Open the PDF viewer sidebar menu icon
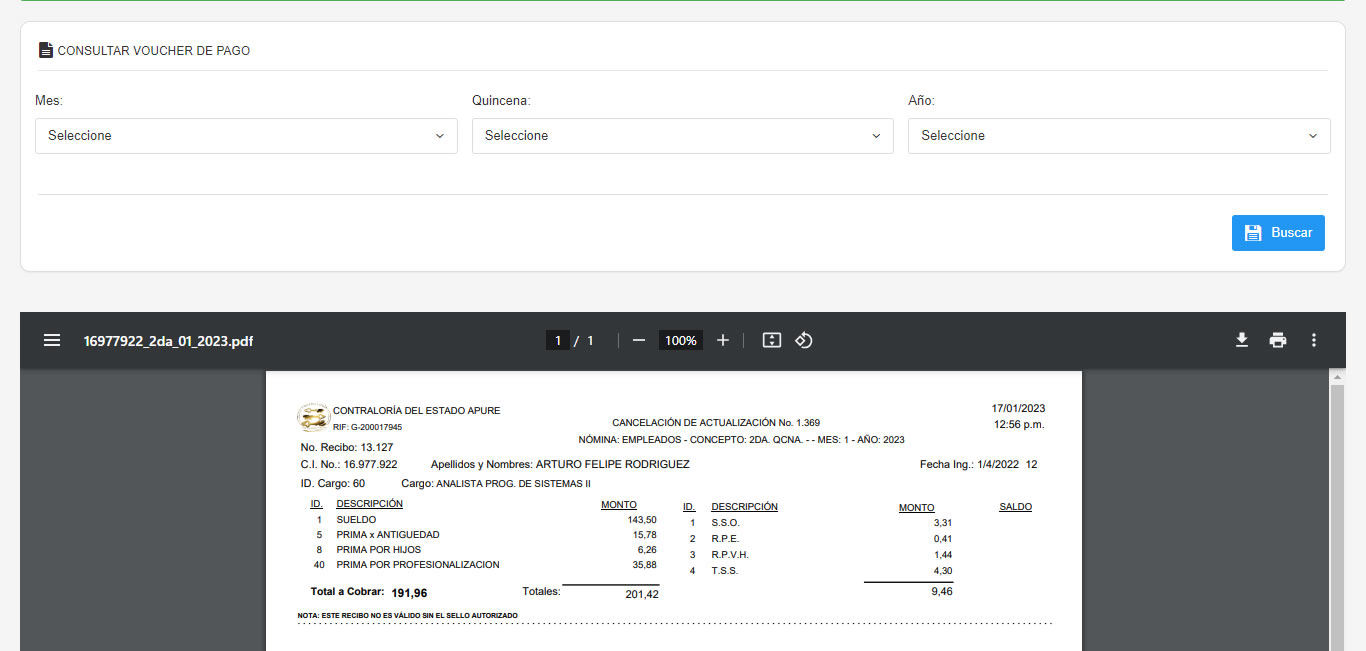 click(x=52, y=341)
